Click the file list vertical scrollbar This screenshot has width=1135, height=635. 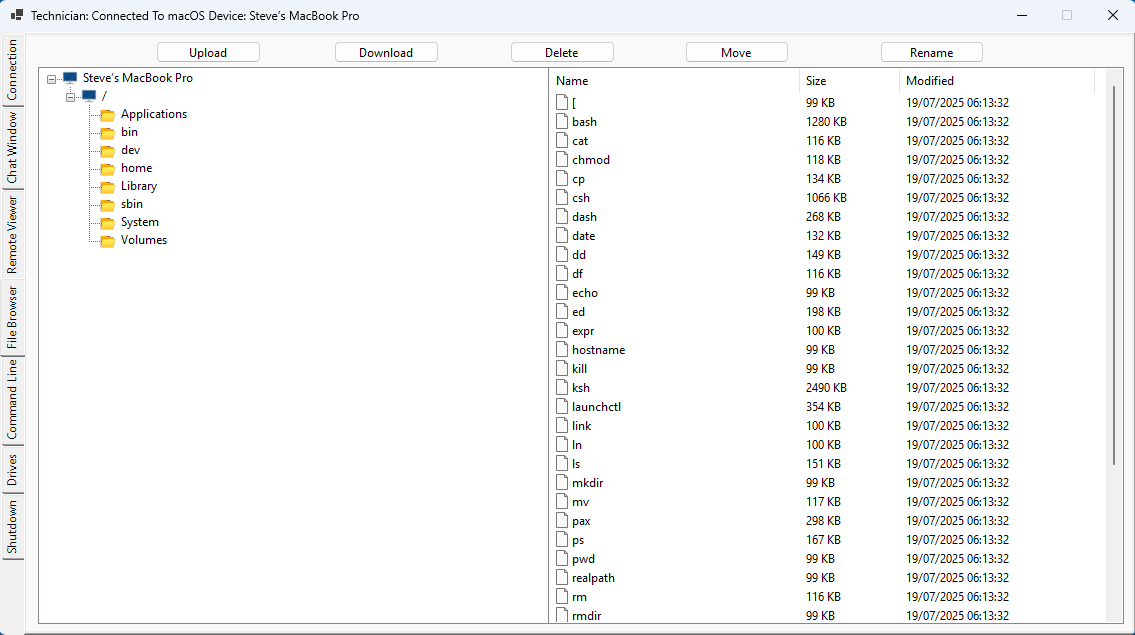pos(1115,275)
